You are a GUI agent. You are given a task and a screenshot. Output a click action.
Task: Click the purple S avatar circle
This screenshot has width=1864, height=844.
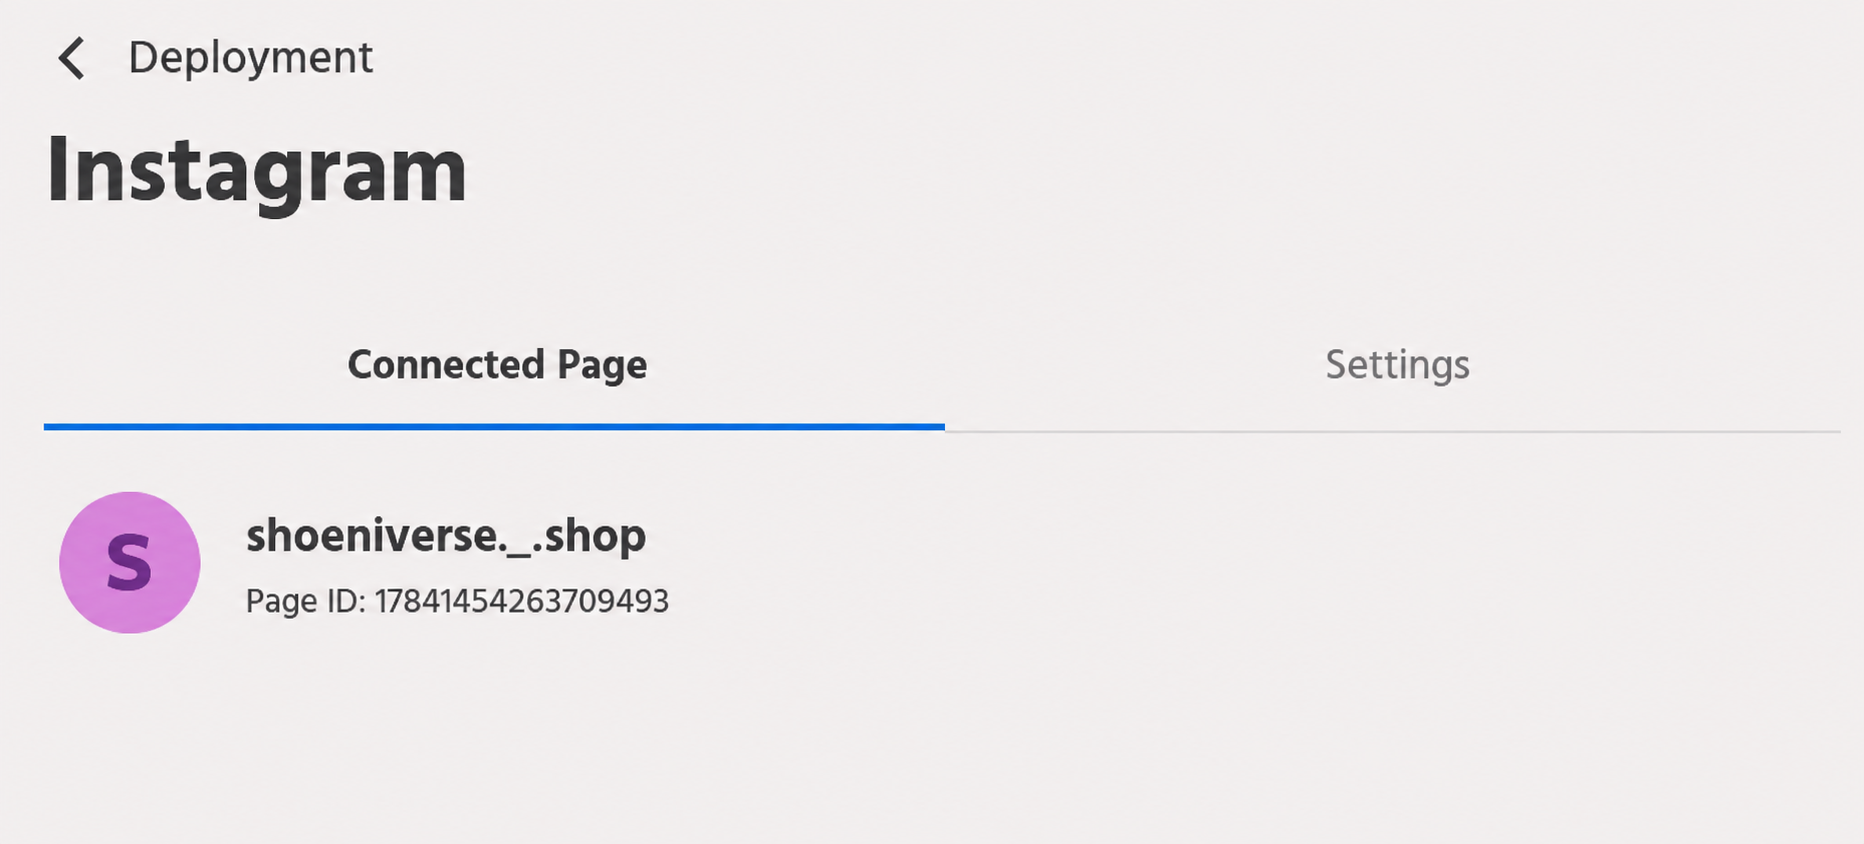point(130,562)
